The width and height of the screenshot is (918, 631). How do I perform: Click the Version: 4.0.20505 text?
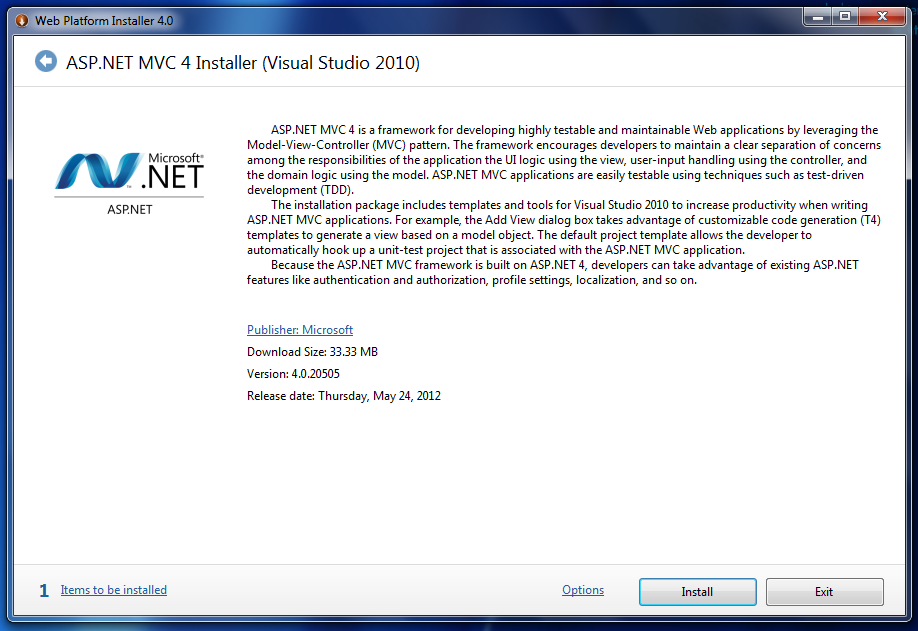click(293, 373)
